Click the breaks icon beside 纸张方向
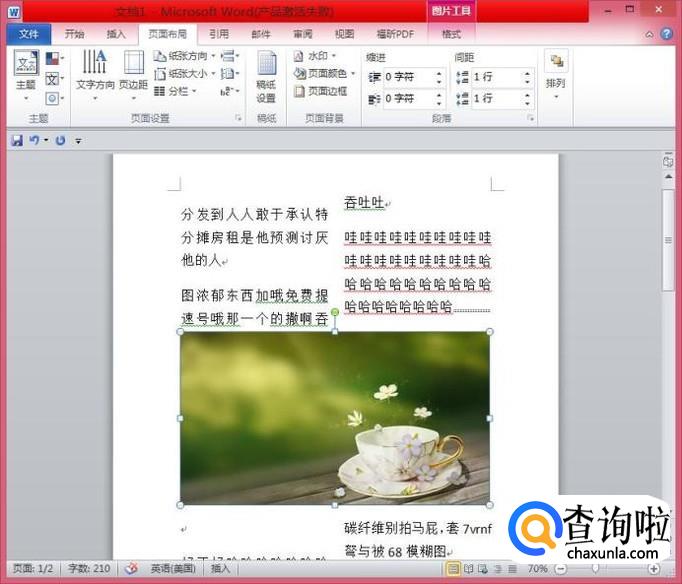Screen dimensions: 682x584 pyautogui.click(x=228, y=56)
